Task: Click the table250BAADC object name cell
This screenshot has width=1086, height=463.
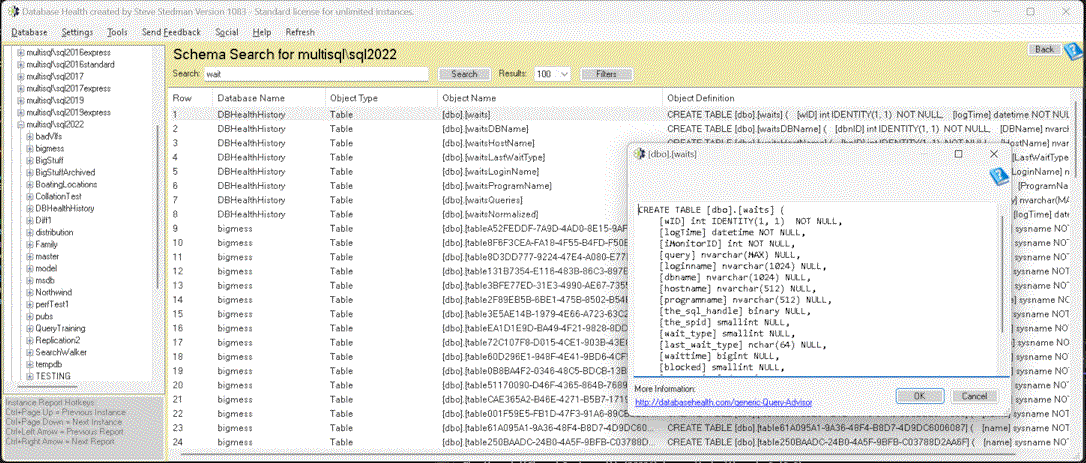Action: (551, 442)
